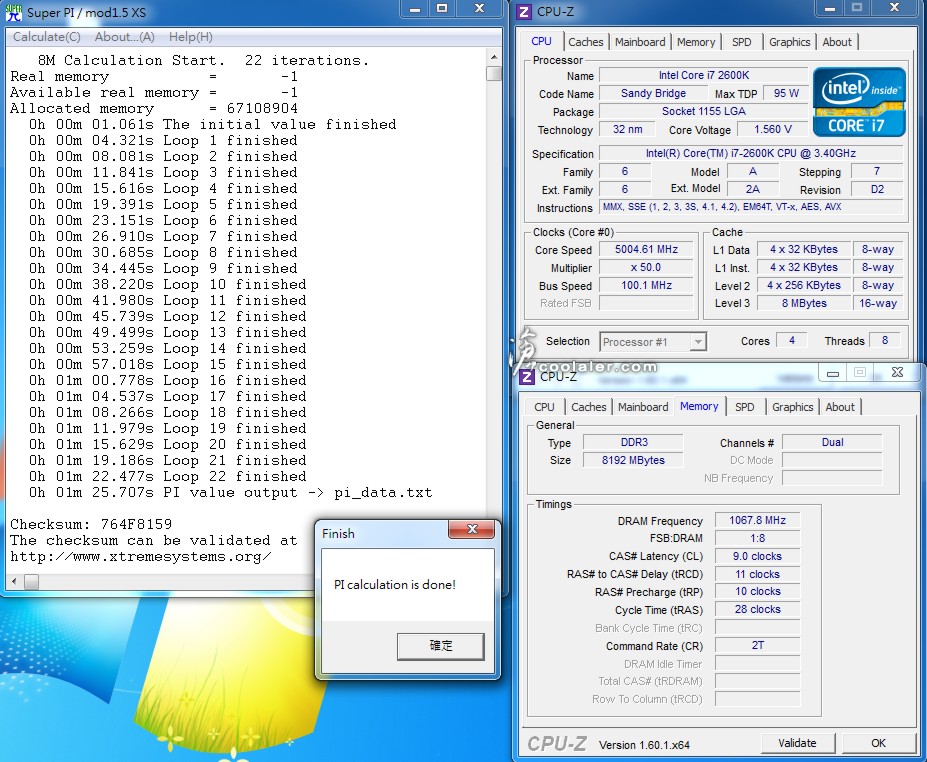Viewport: 927px width, 762px height.
Task: Click the 8M Calculation Start line in Super PI
Action: (203, 60)
